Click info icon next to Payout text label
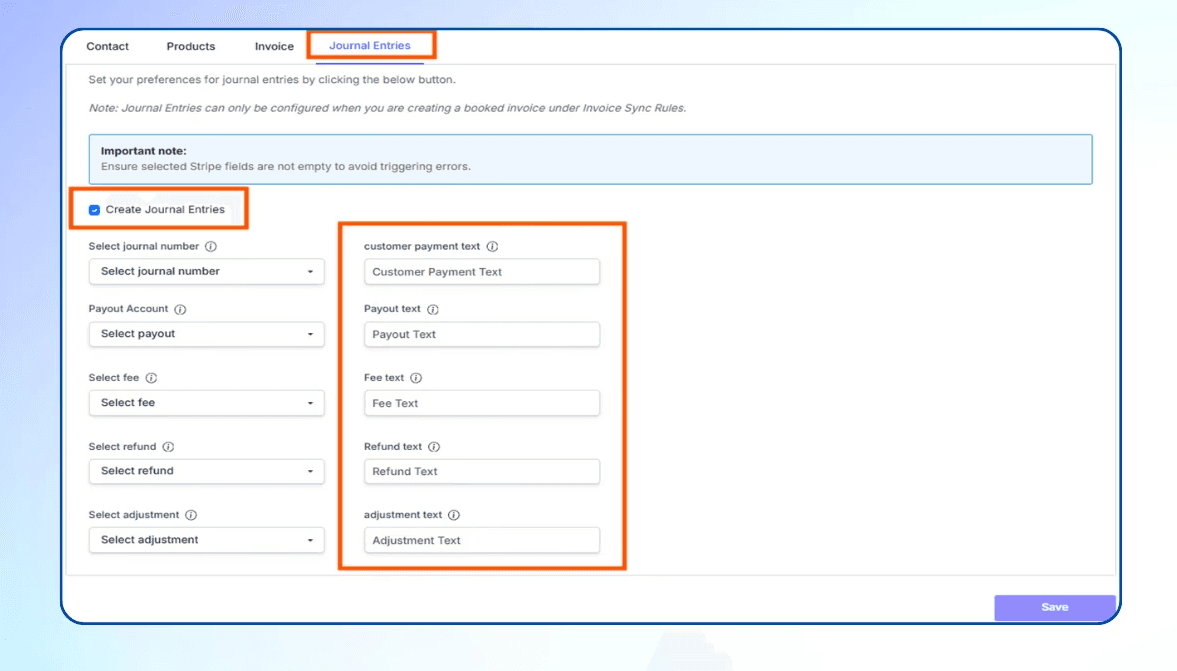This screenshot has height=671, width=1177. 433,309
